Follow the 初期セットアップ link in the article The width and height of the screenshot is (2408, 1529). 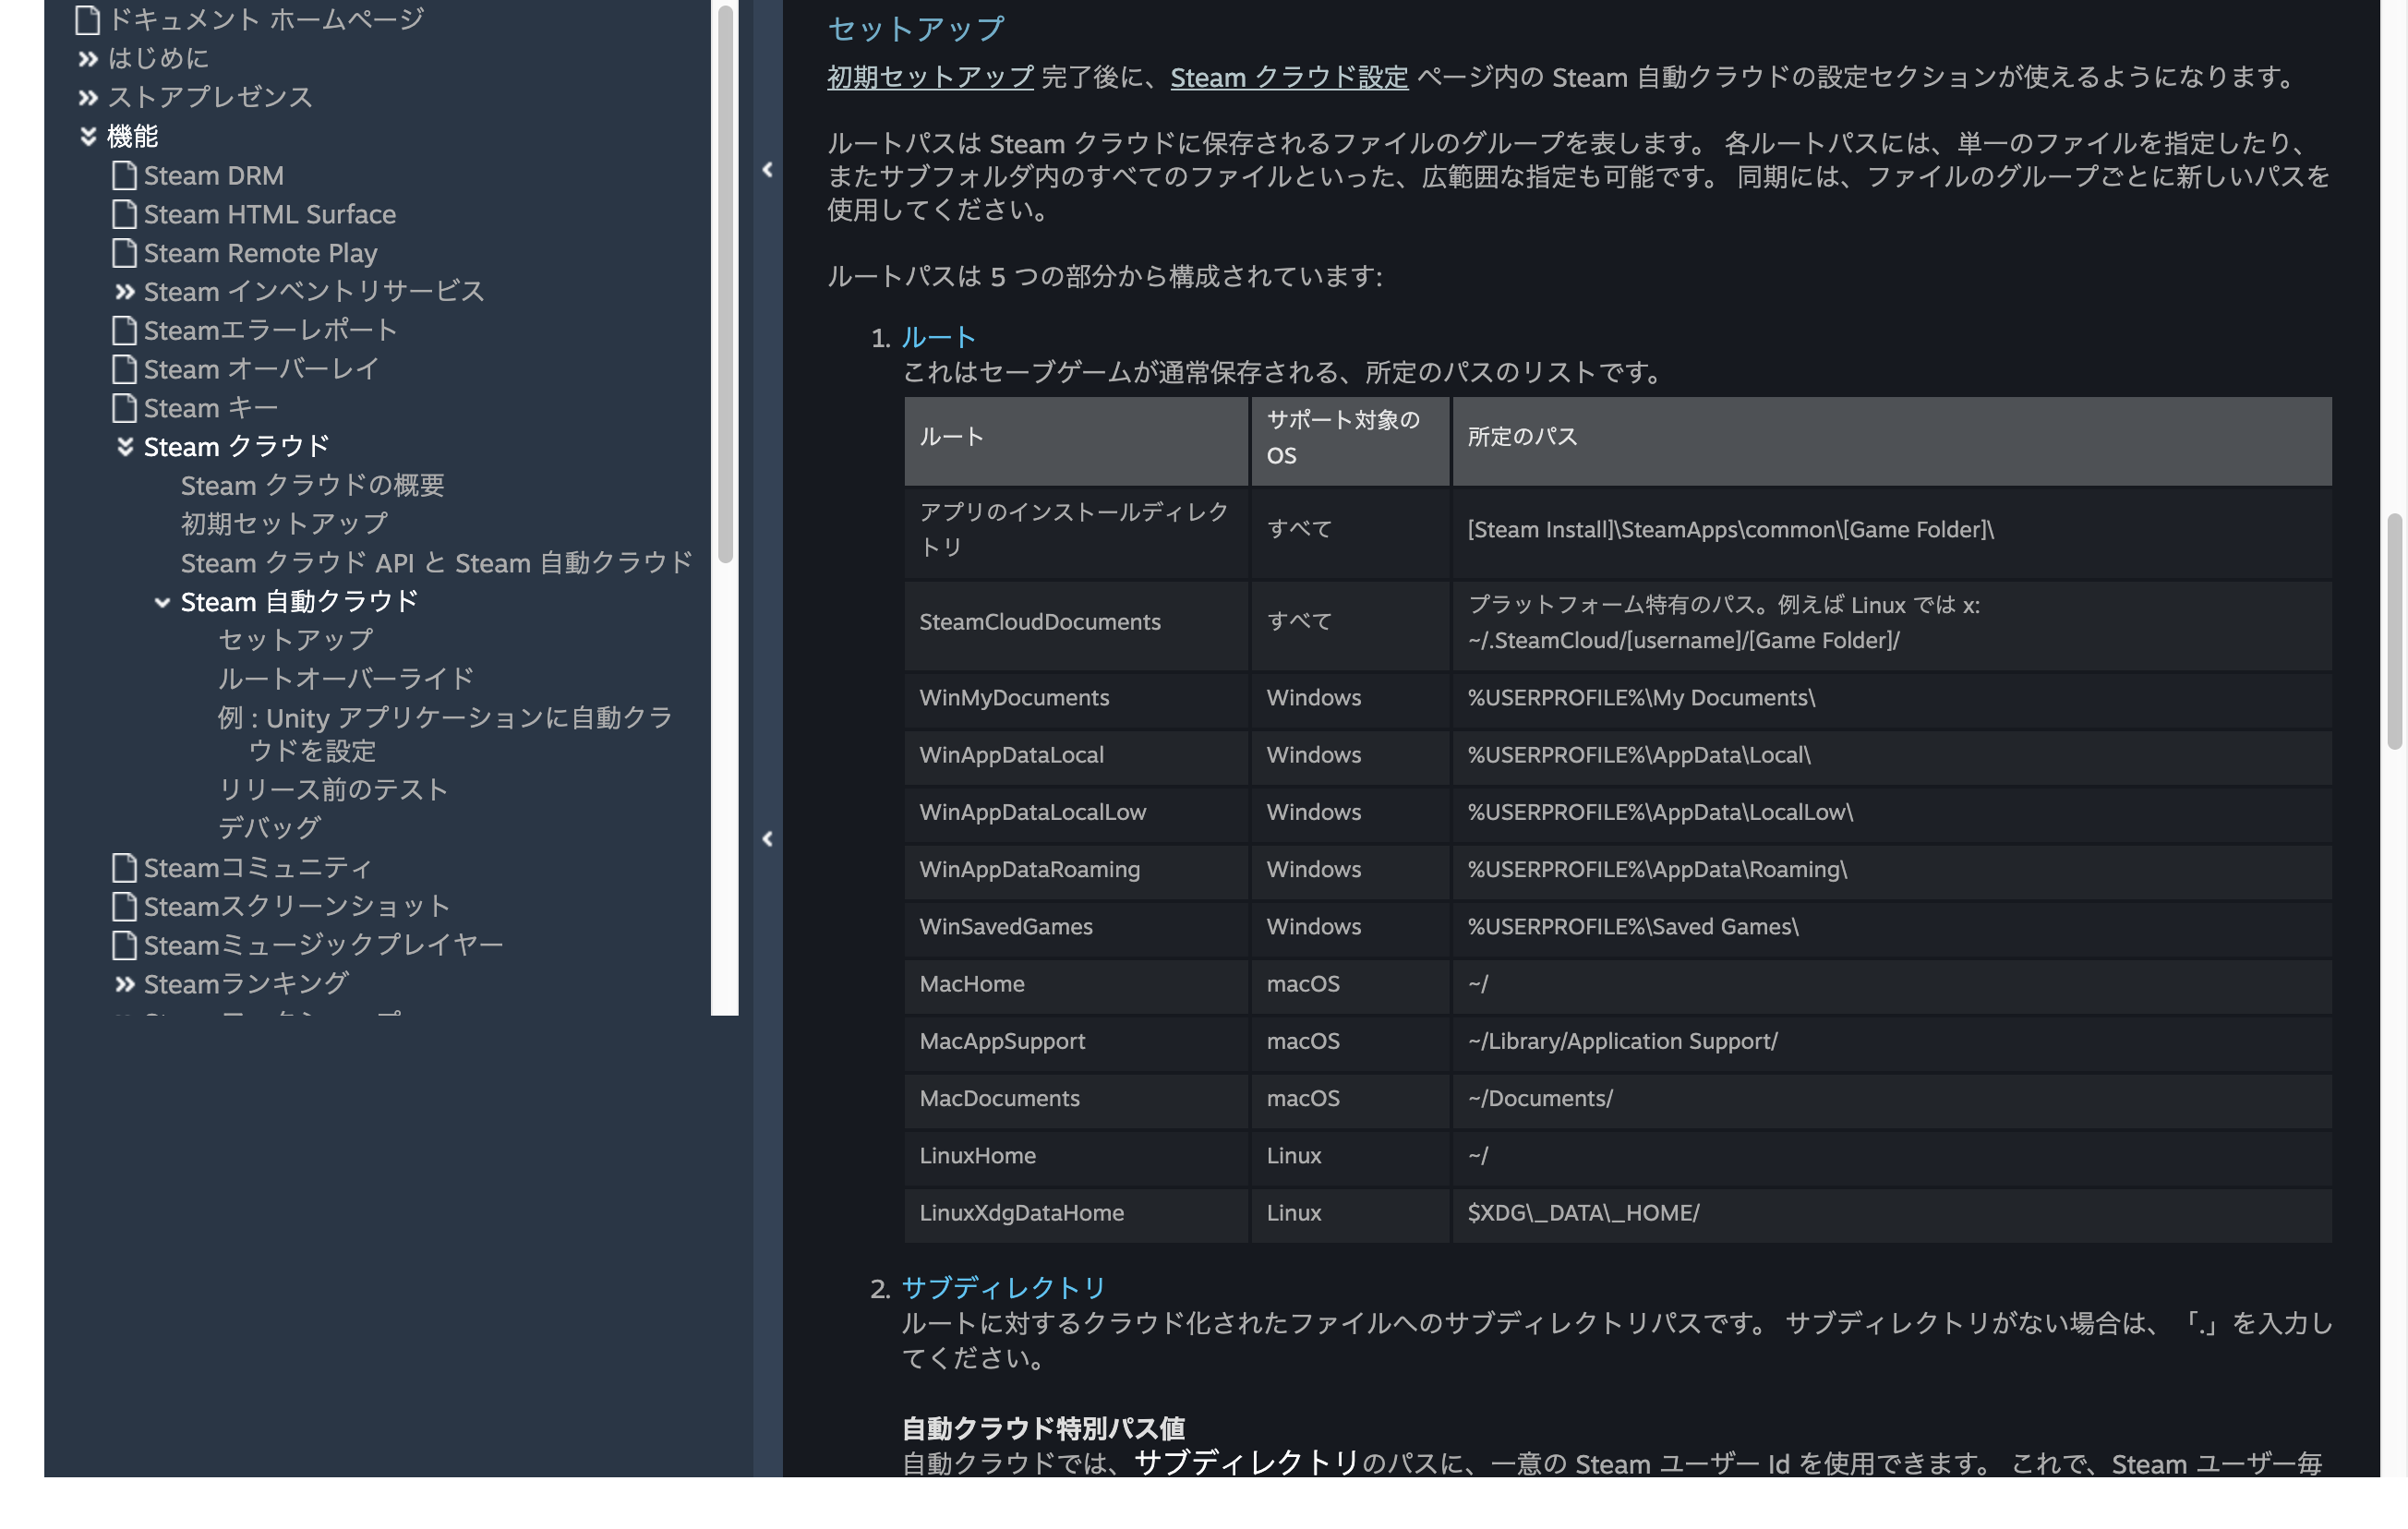[x=931, y=77]
